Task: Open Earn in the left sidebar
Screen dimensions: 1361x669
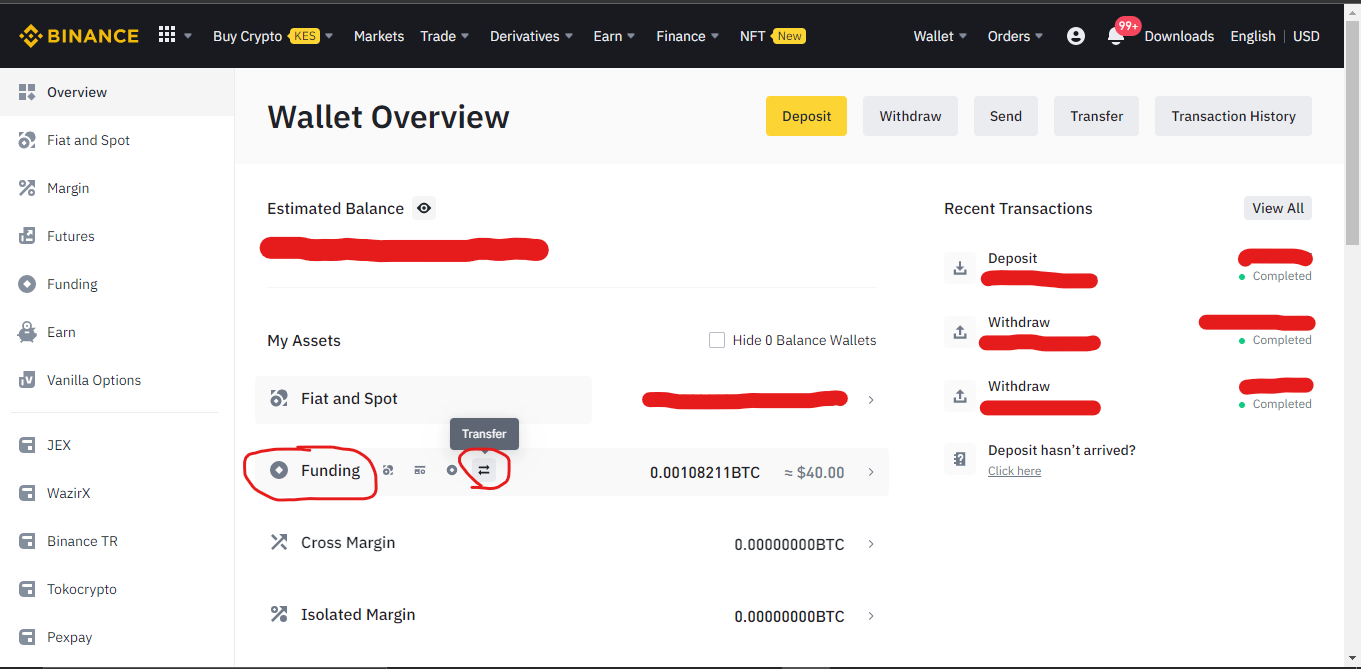Action: pos(117,332)
